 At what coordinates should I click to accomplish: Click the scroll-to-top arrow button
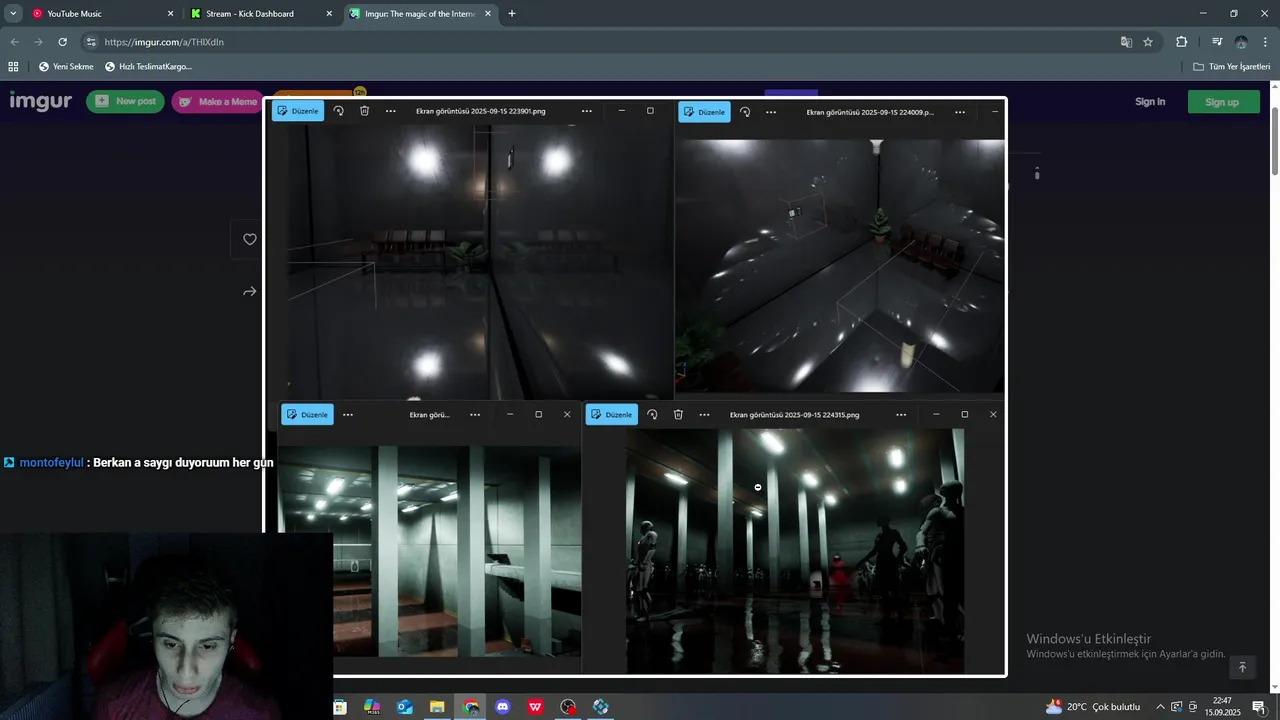click(x=1242, y=667)
